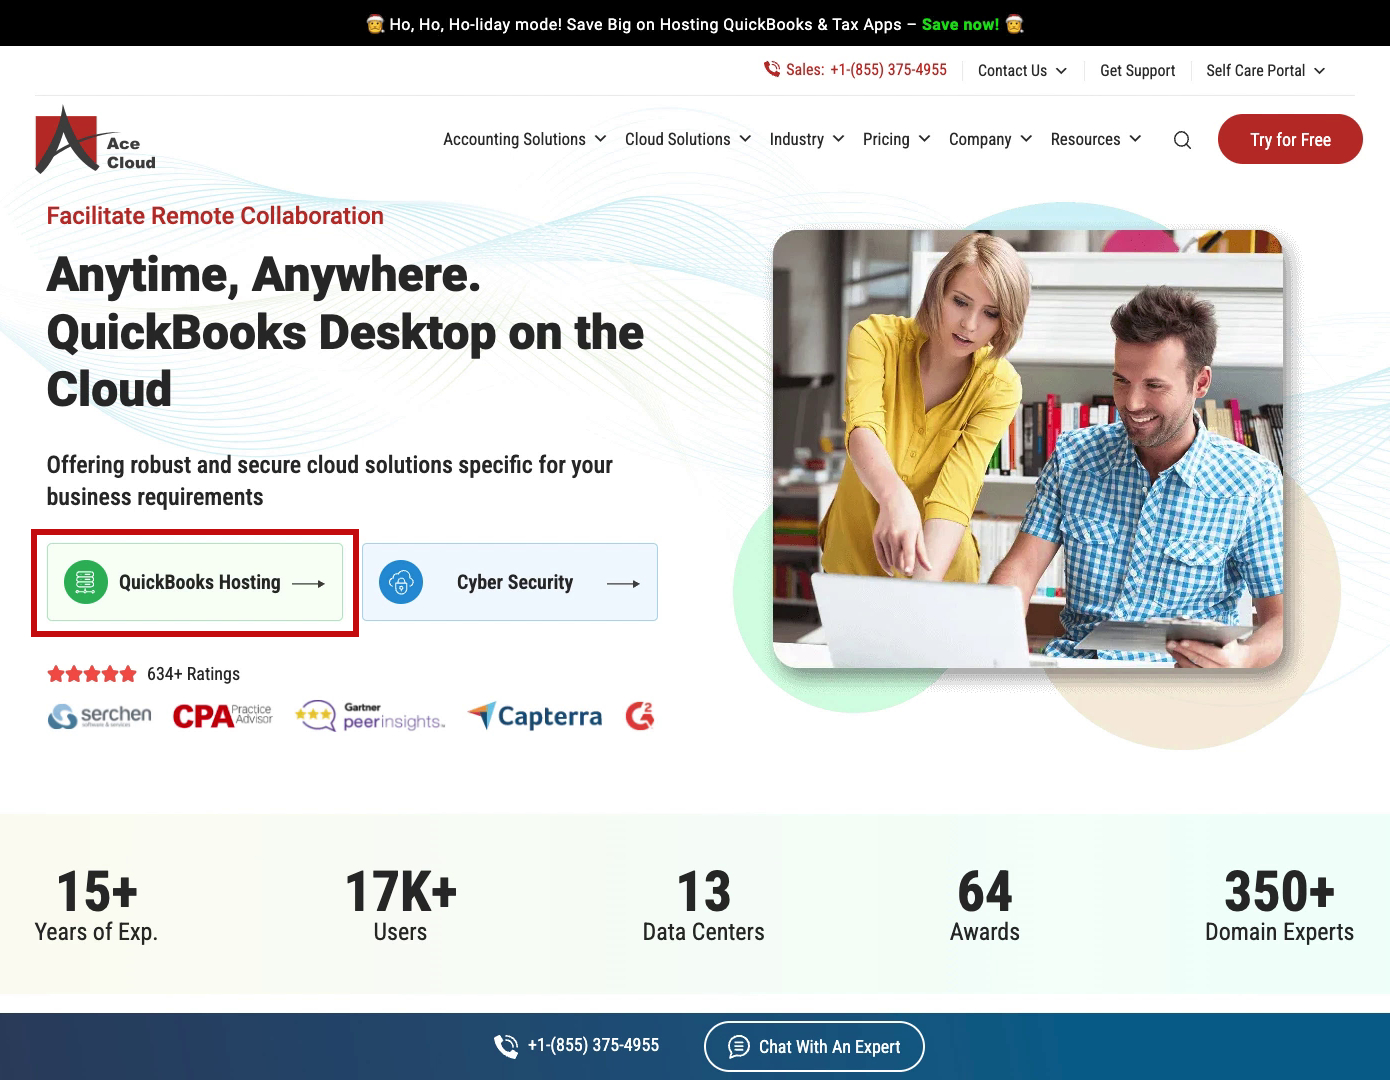Click the arrow on Cyber Security card

click(x=624, y=583)
